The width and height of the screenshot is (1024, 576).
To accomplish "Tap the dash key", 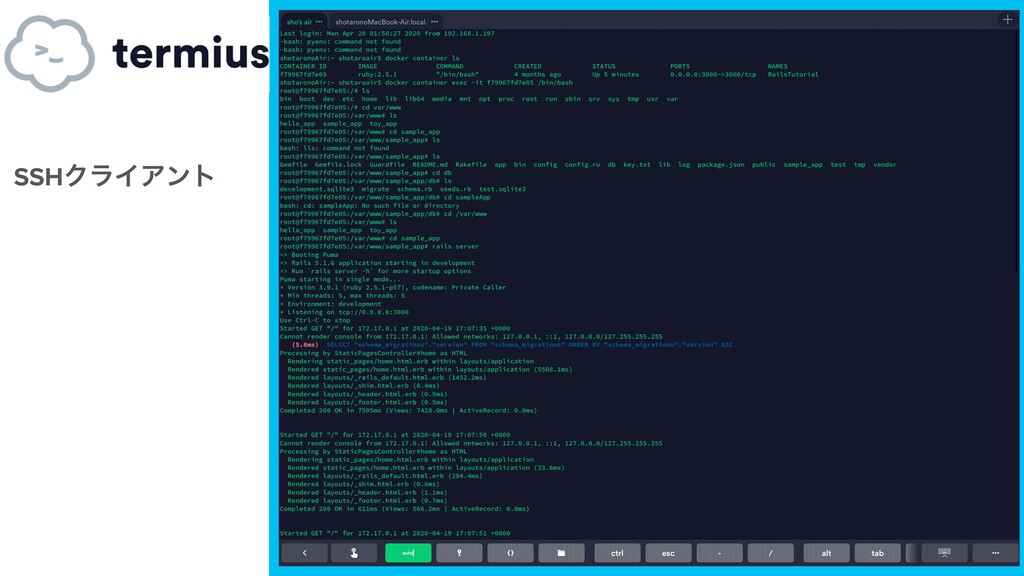I will click(719, 553).
